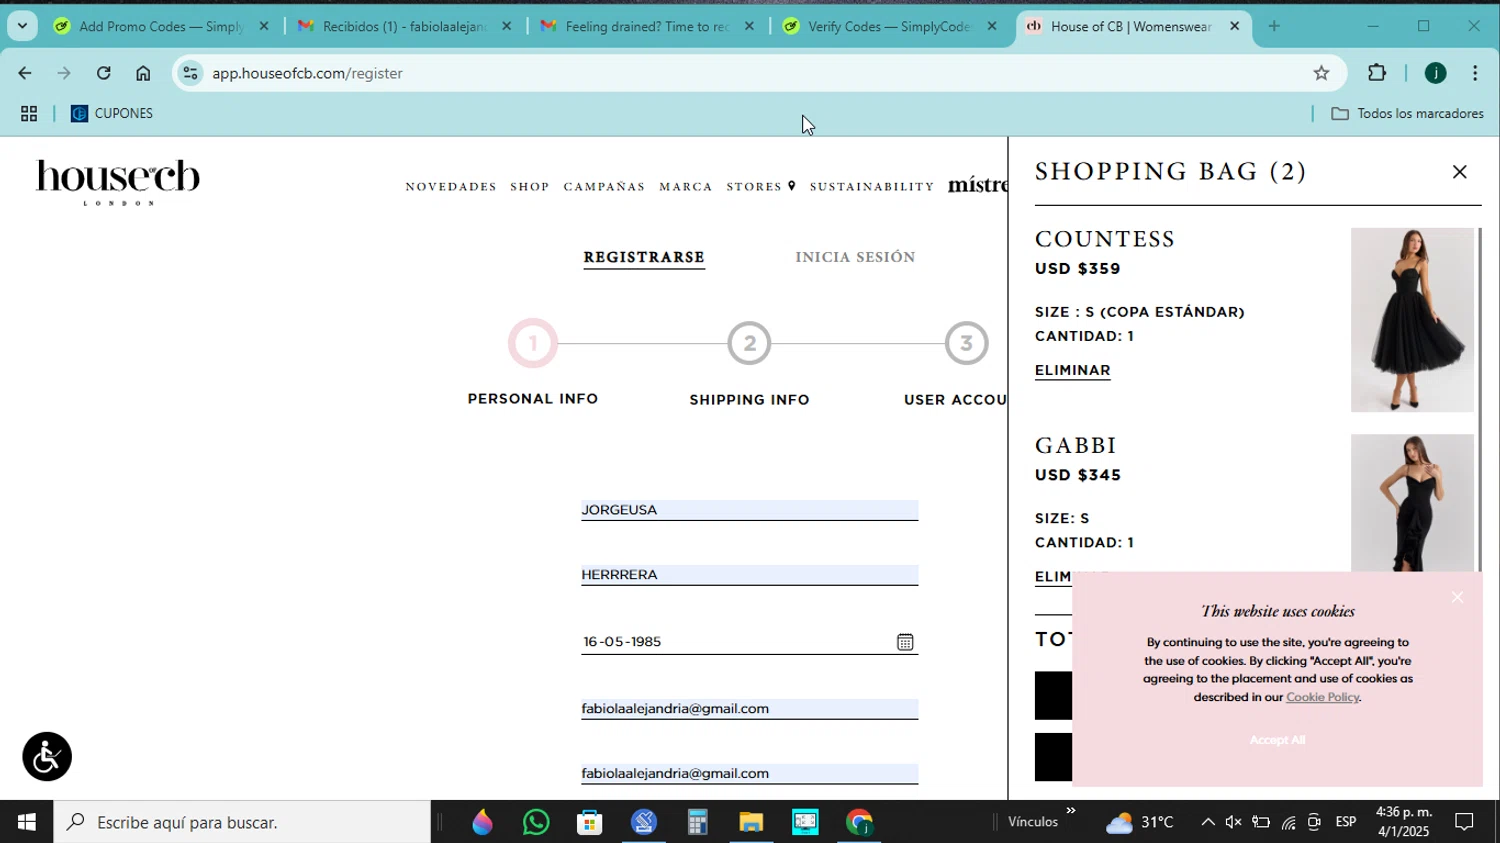Go back to the previous page
1500x843 pixels.
(x=24, y=73)
